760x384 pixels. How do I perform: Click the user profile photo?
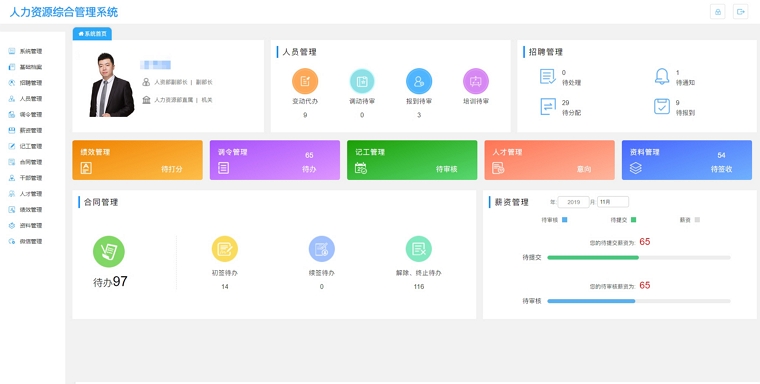(111, 85)
